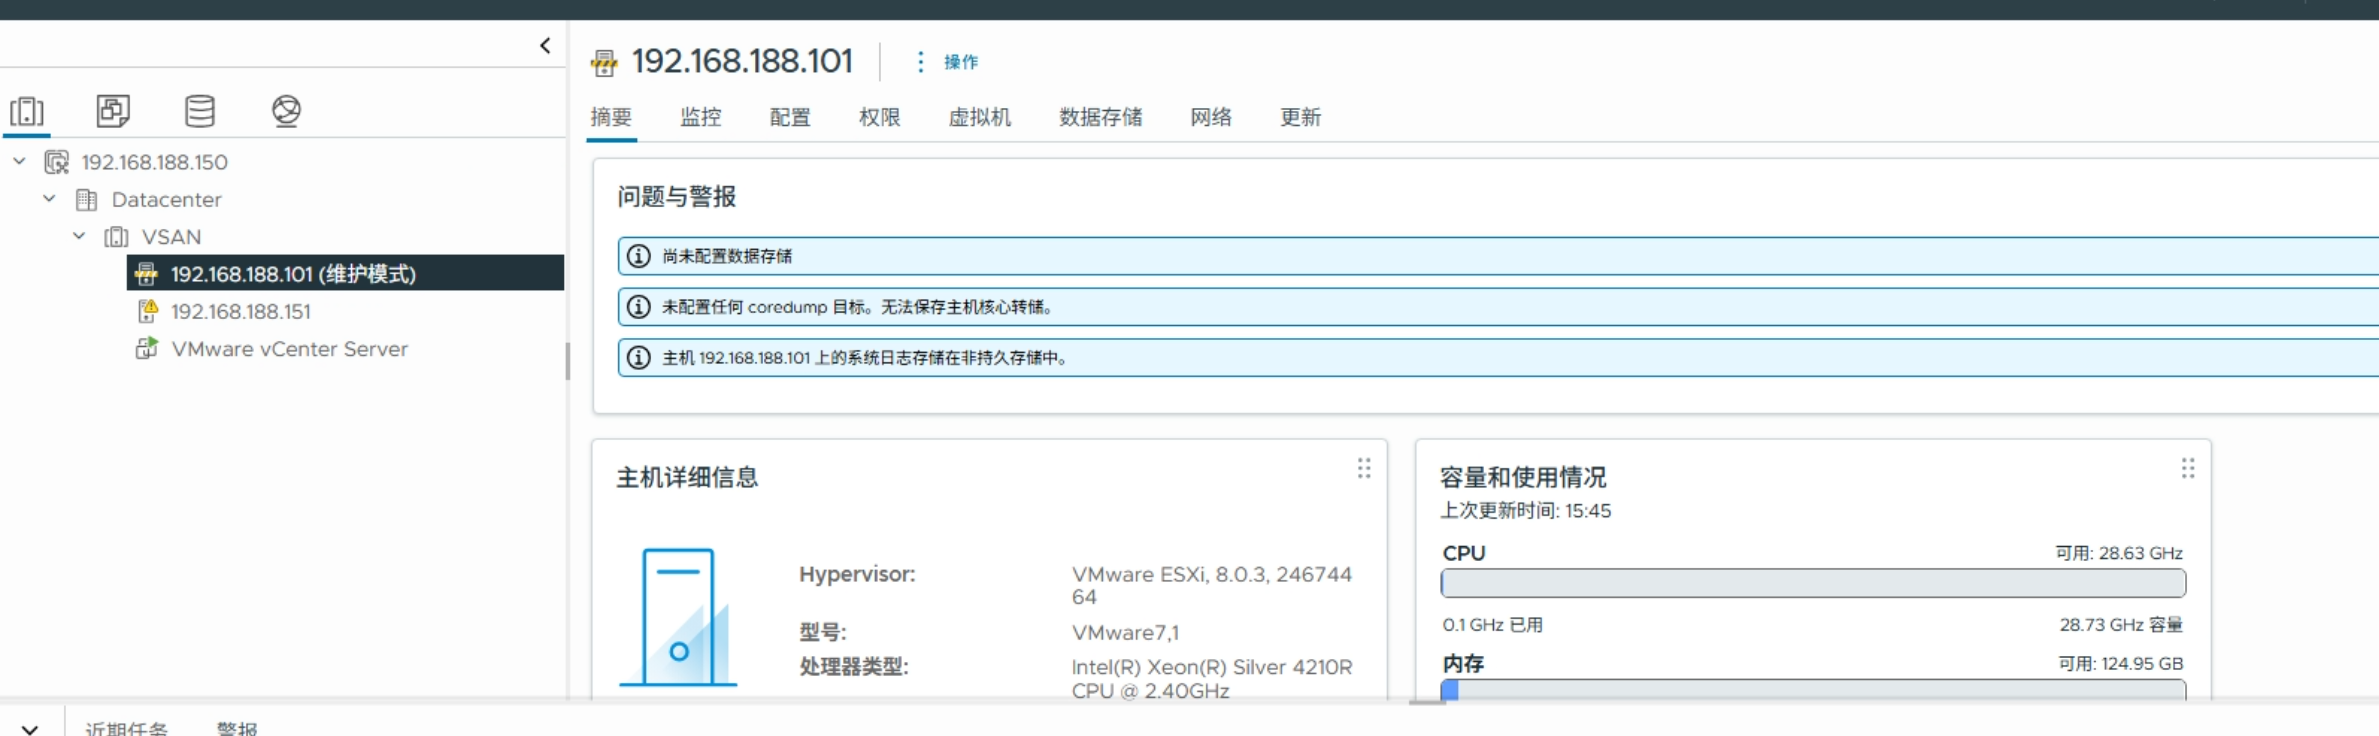Click processor type Intel Xeon Silver 4210R
The width and height of the screenshot is (2379, 736).
tap(1212, 679)
